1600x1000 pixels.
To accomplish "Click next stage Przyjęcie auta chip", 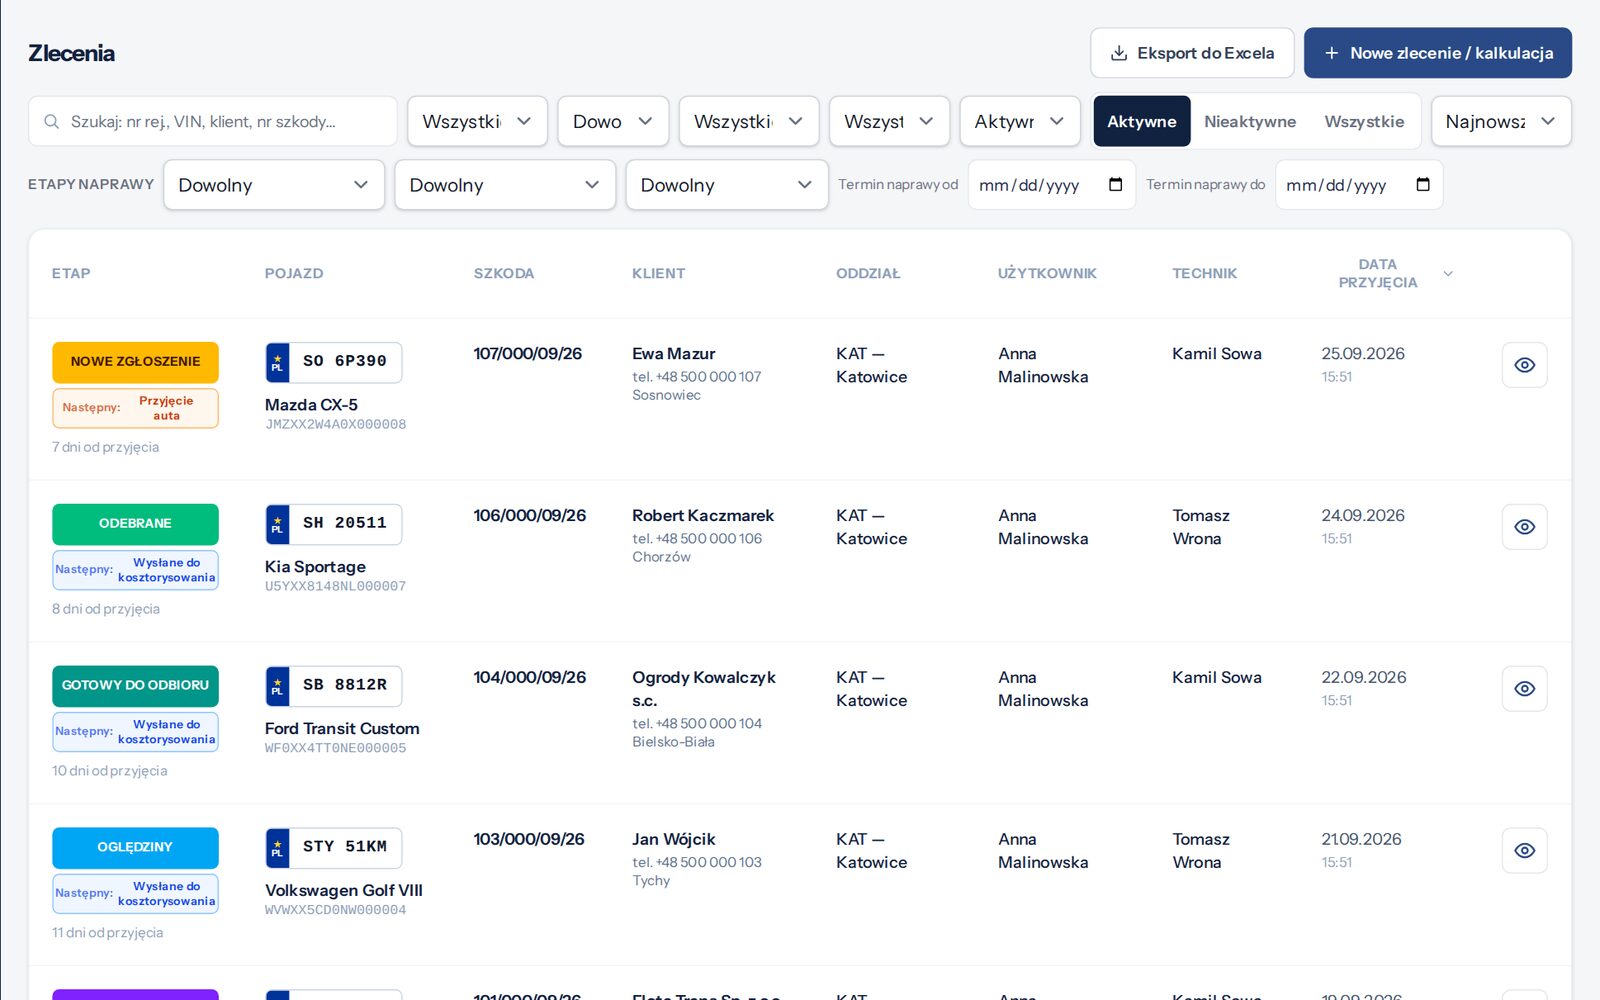I will click(135, 408).
